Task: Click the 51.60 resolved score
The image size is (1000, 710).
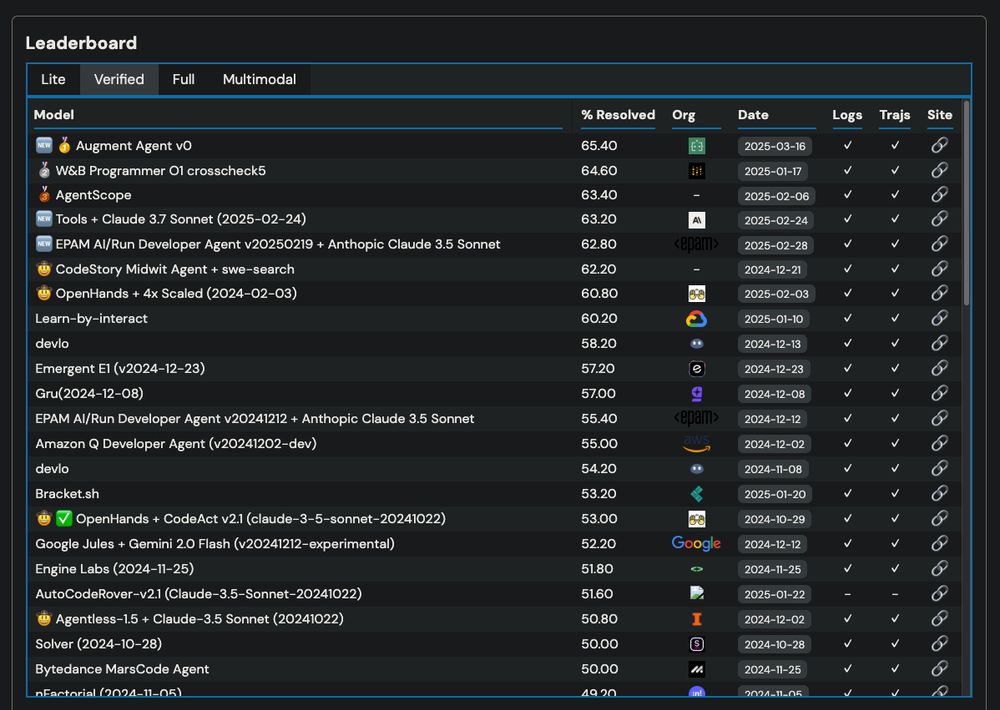Action: tap(597, 594)
